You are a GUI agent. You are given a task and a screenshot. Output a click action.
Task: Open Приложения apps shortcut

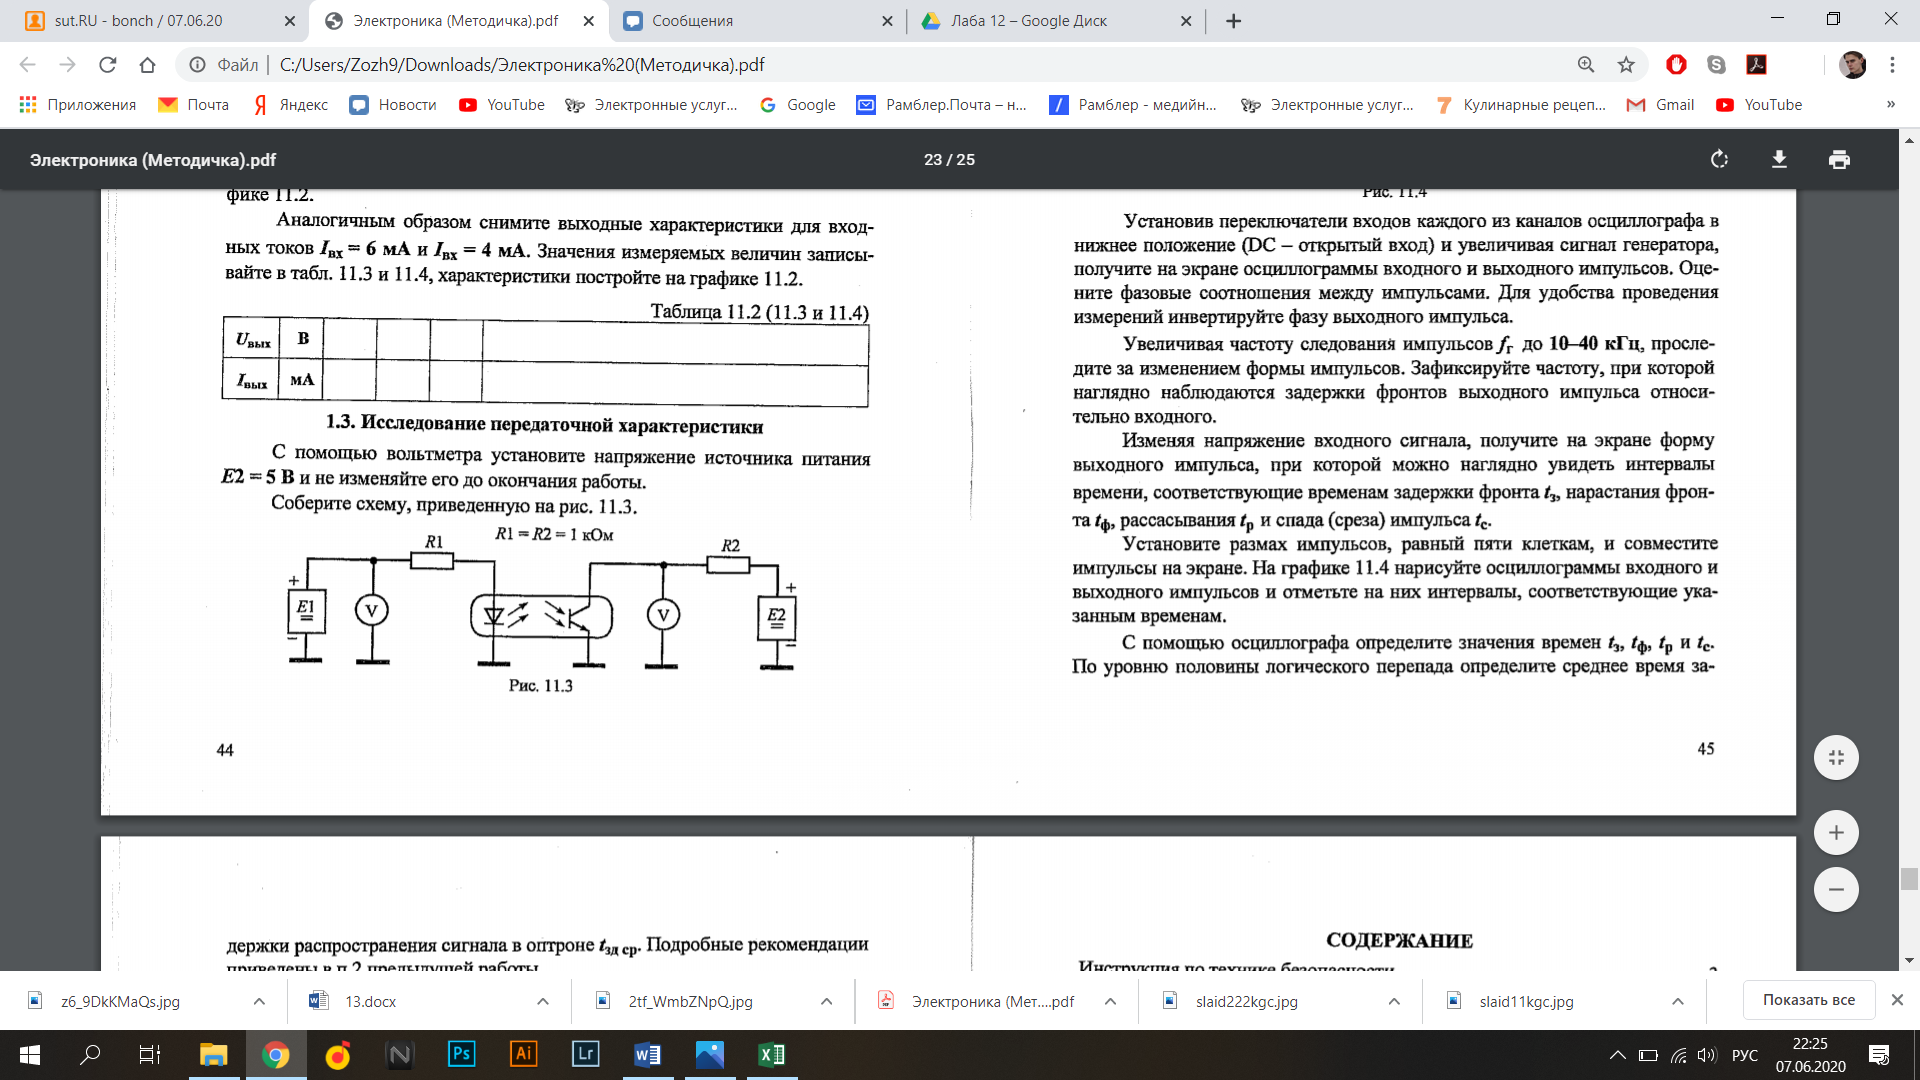(78, 105)
